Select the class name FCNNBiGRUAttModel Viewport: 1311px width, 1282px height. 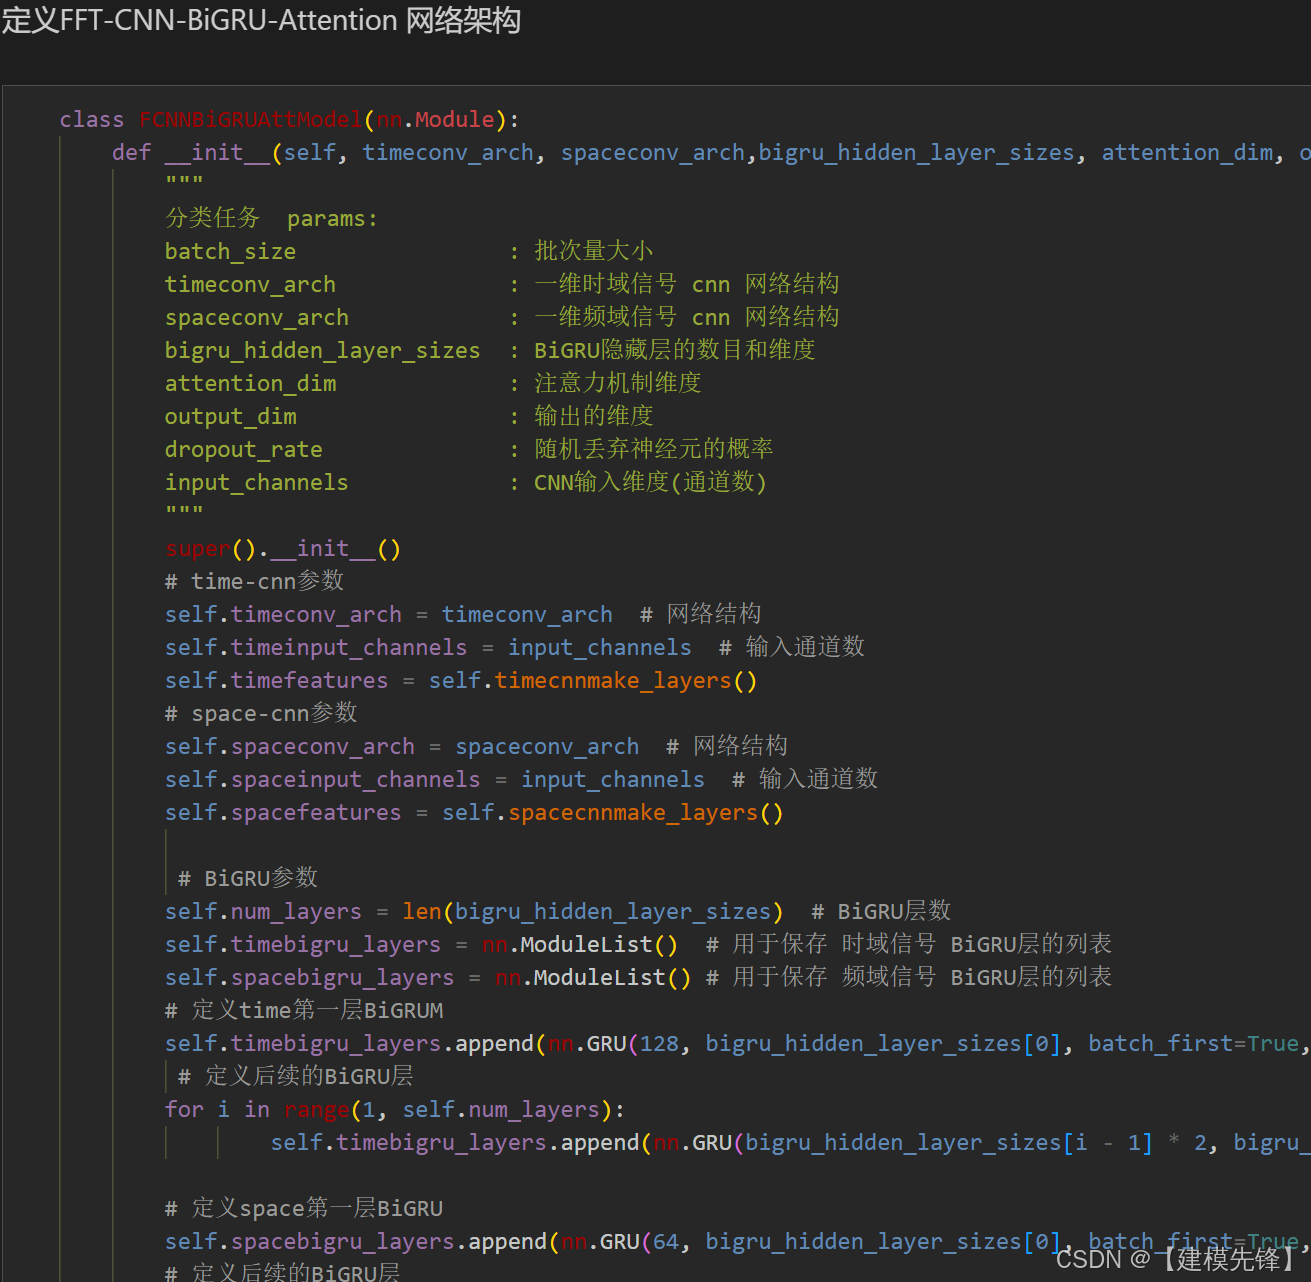click(250, 120)
